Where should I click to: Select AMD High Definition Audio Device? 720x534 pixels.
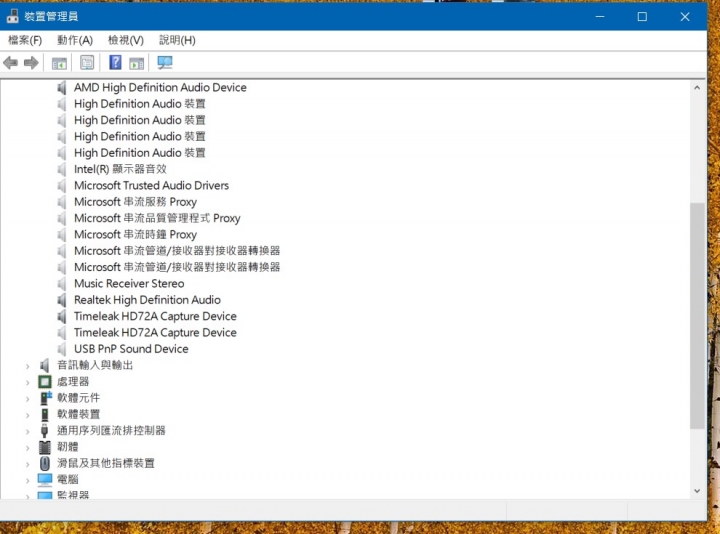point(160,87)
